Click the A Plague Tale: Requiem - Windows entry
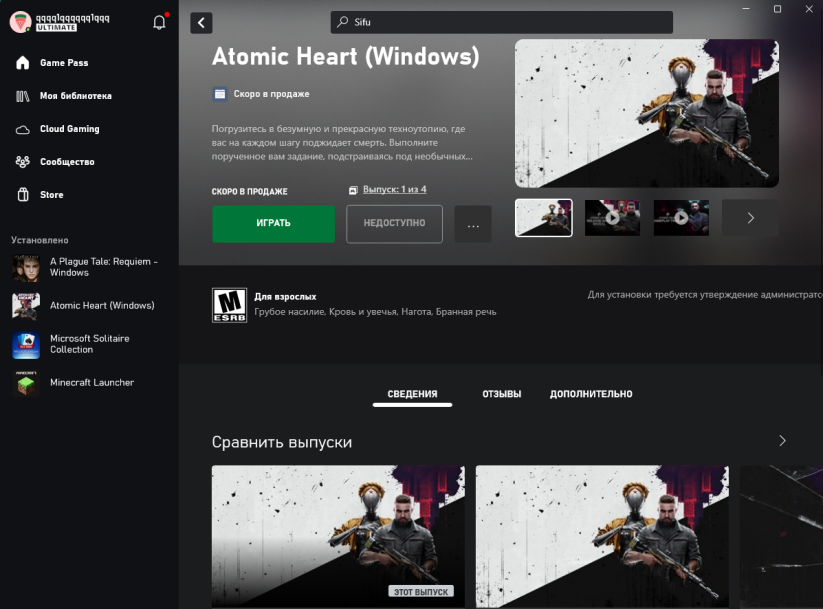Viewport: 823px width, 609px height. (x=104, y=267)
